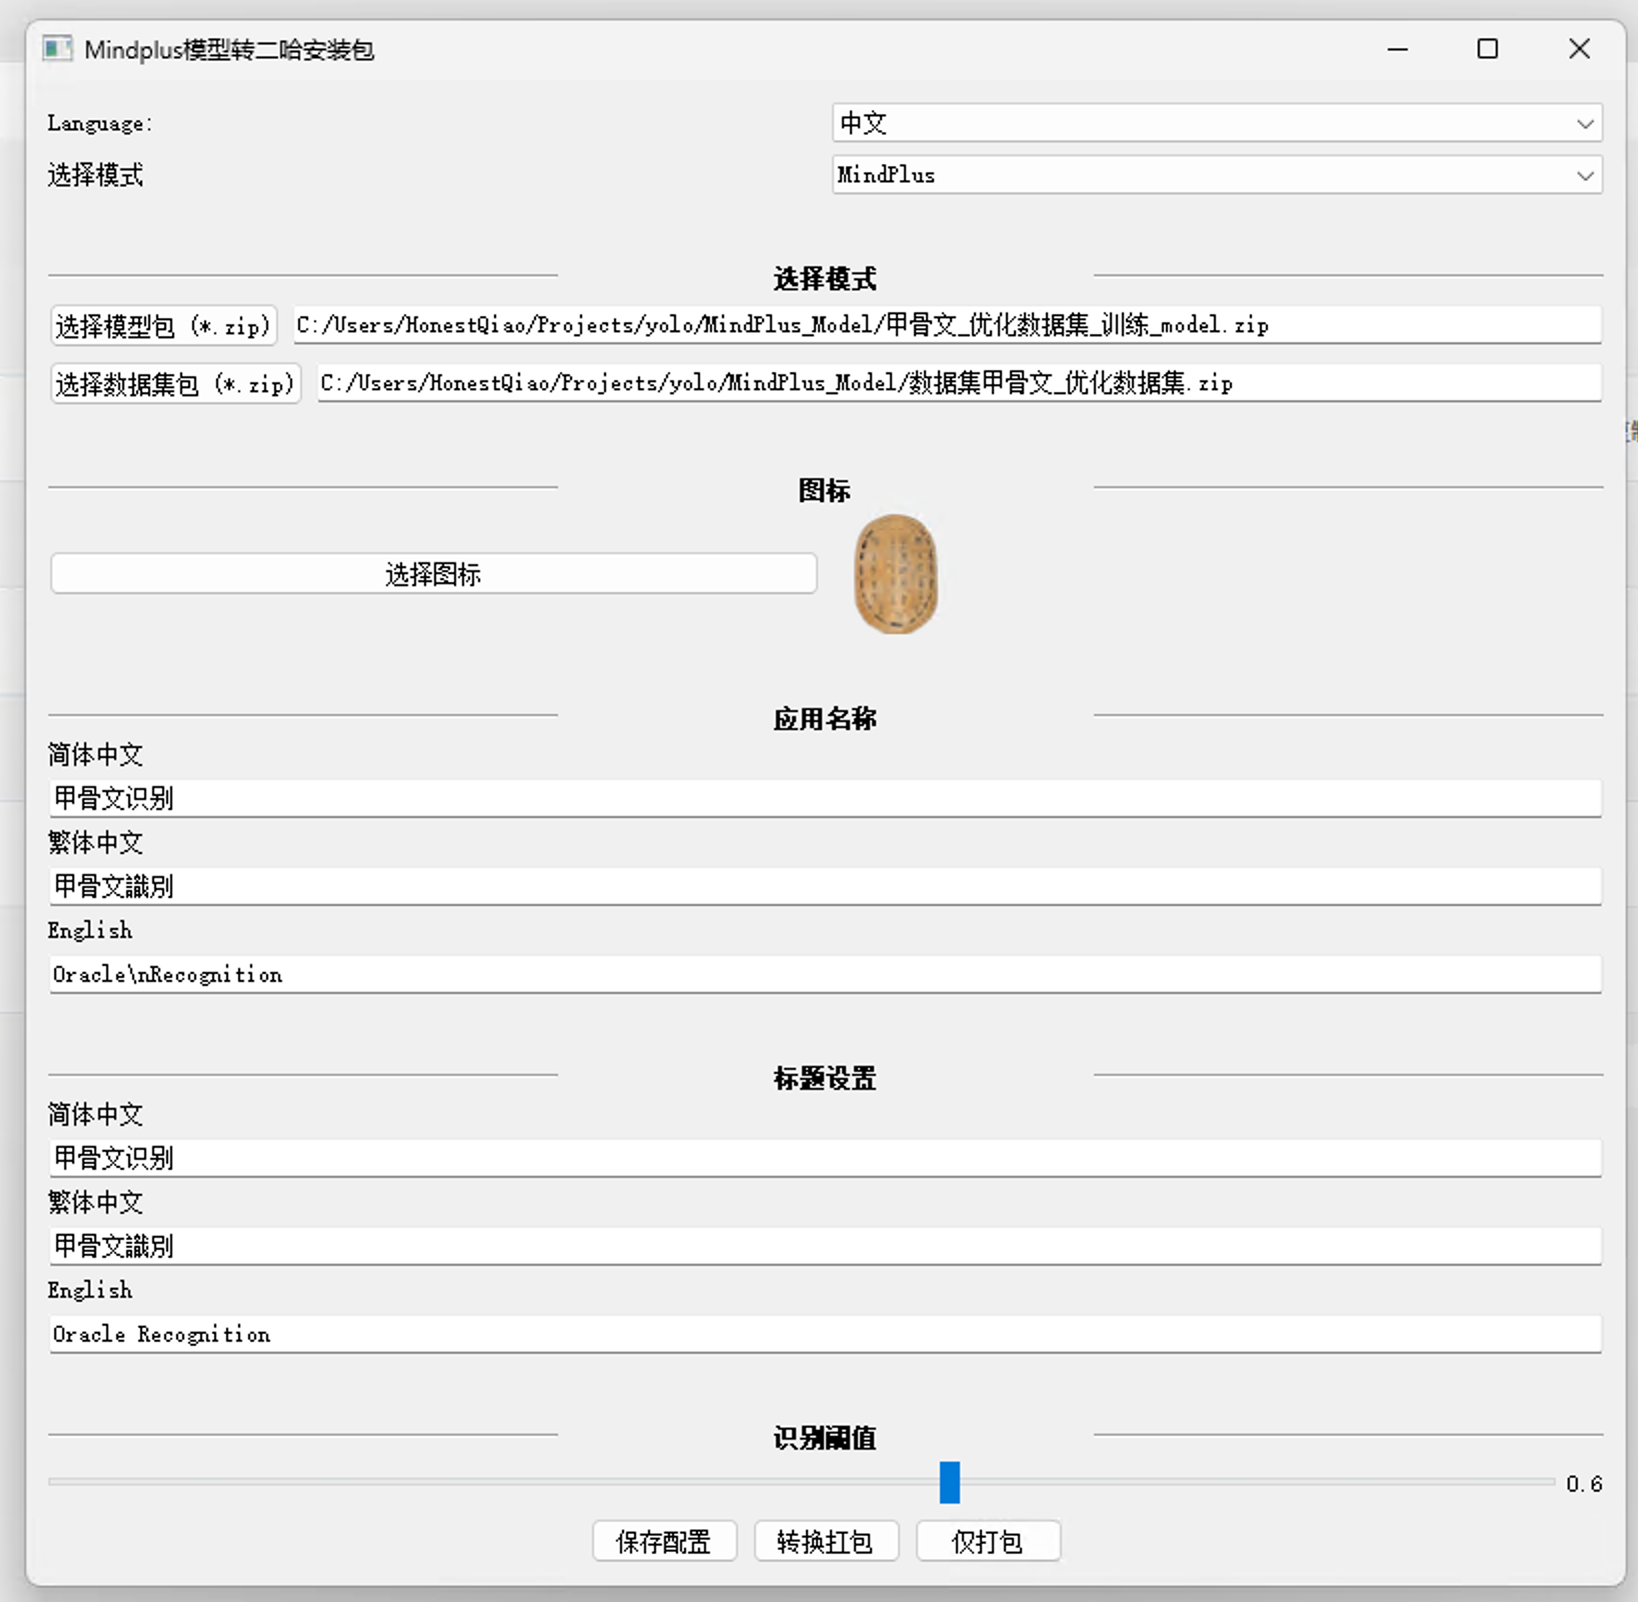Click the 转换扛包 button
This screenshot has width=1638, height=1602.
tap(826, 1541)
